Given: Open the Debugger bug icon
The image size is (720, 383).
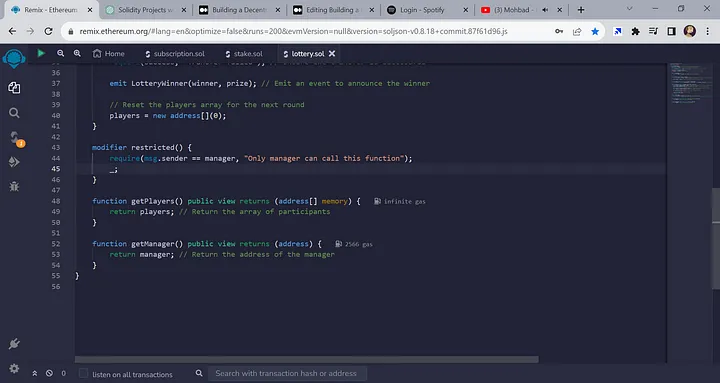Looking at the screenshot, I should point(14,186).
